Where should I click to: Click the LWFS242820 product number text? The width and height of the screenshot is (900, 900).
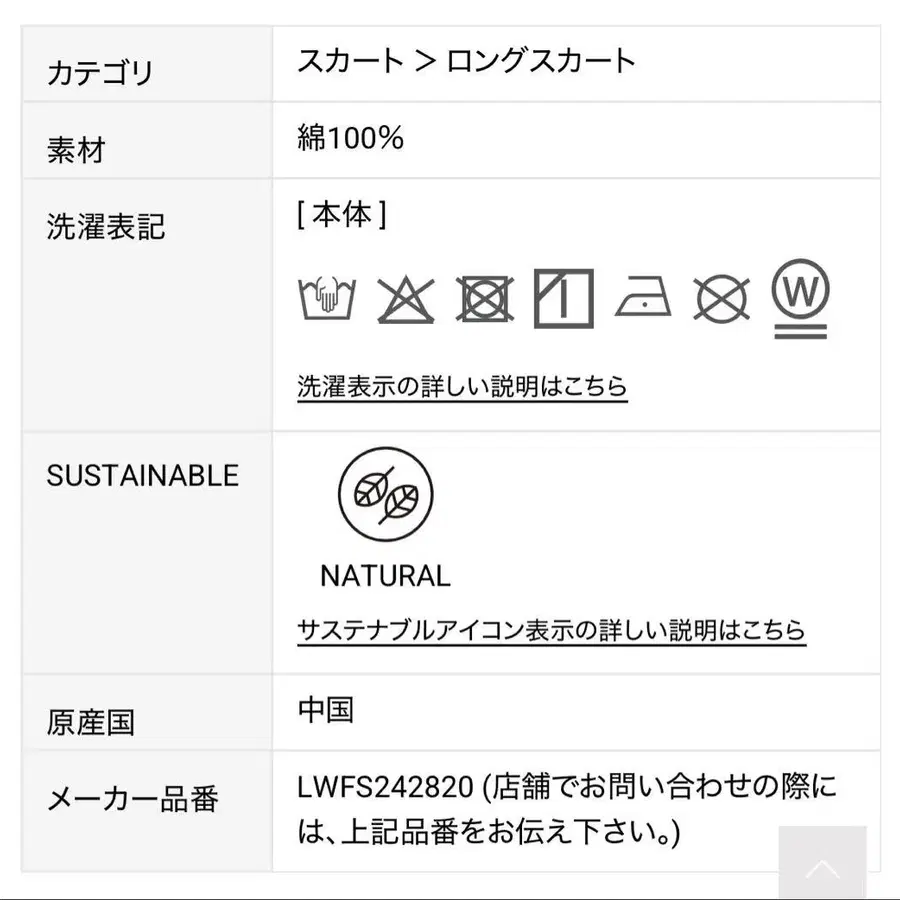(385, 786)
